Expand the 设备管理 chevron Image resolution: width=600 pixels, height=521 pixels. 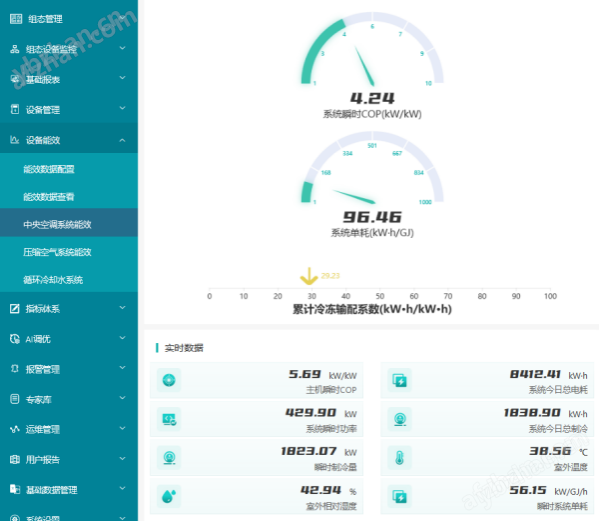tap(122, 108)
